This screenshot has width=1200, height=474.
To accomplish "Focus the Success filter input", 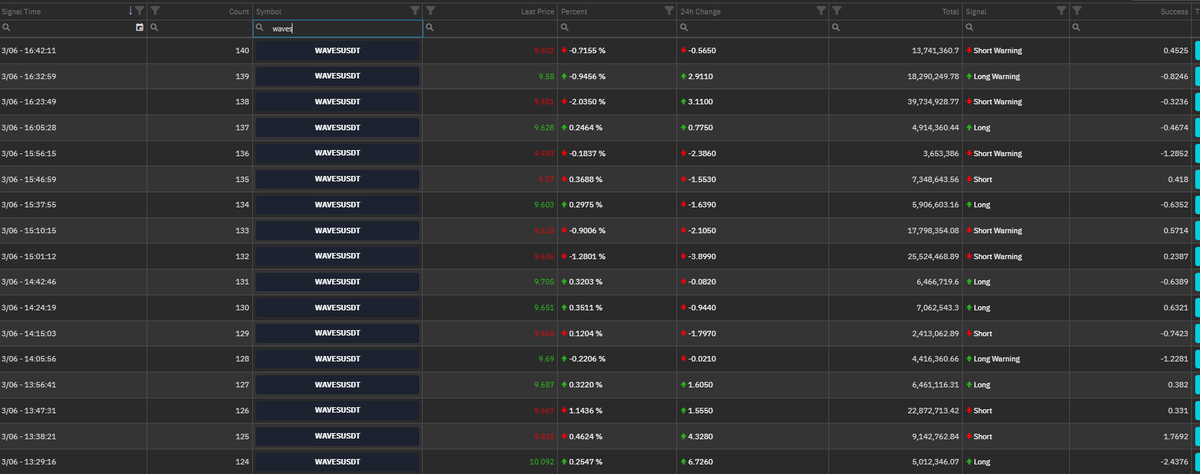I will coord(1130,28).
